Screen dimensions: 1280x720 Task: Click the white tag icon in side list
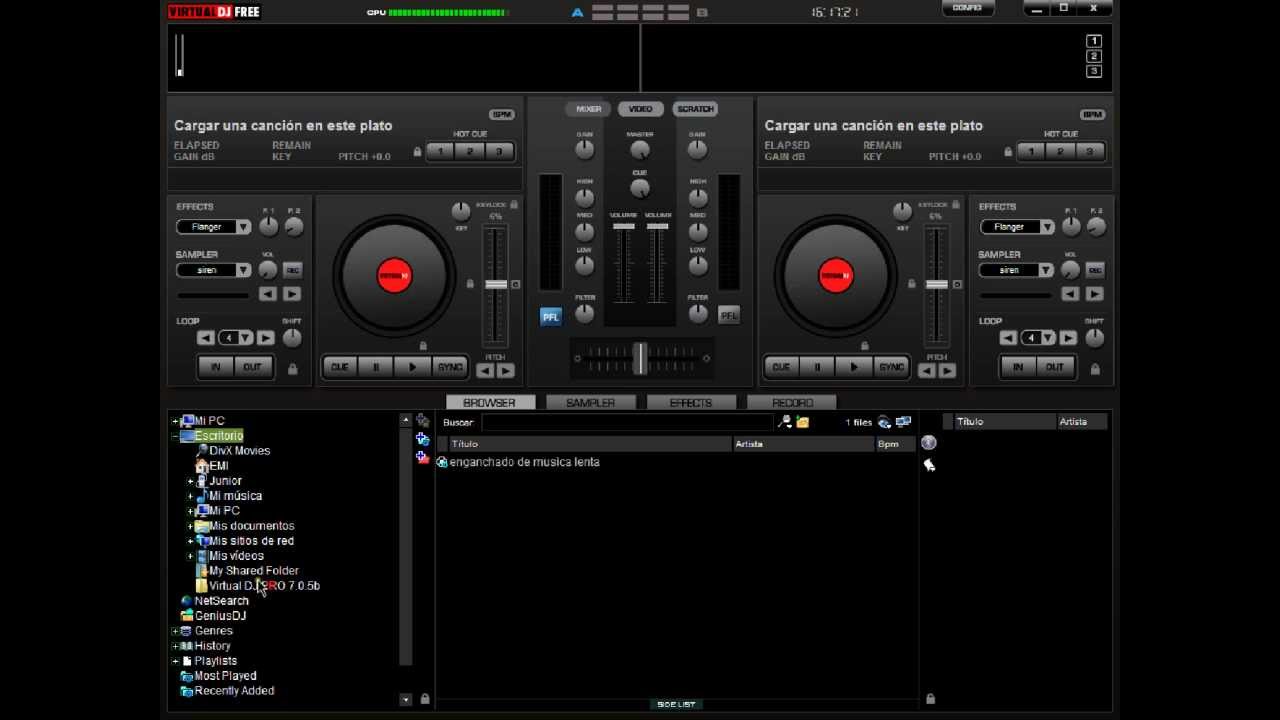pyautogui.click(x=929, y=465)
